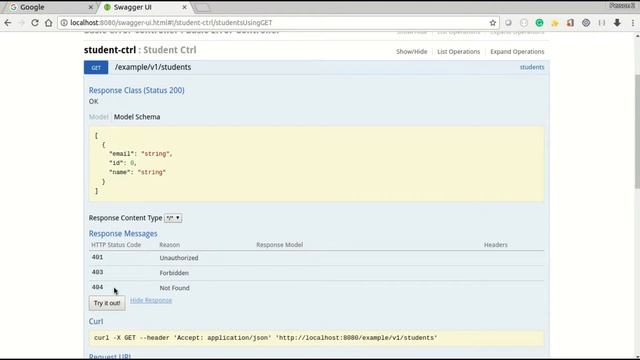Click the yellow JSON model schema box
640x360 pixels.
coord(316,164)
